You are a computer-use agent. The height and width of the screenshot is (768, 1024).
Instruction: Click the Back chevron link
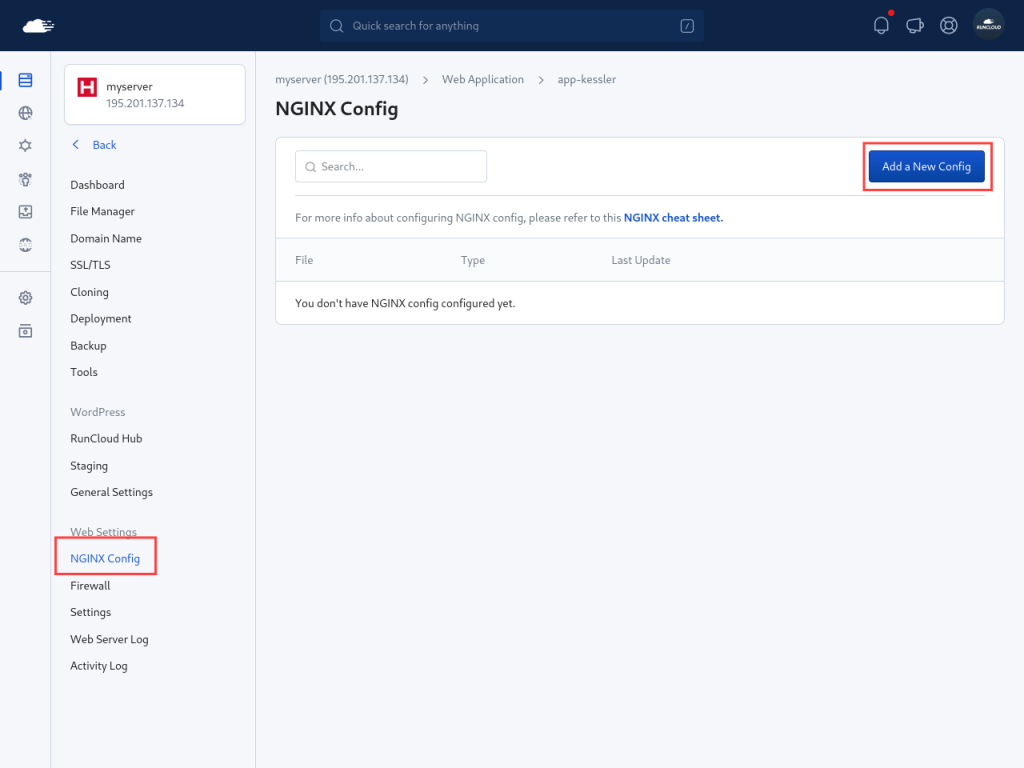click(x=94, y=145)
